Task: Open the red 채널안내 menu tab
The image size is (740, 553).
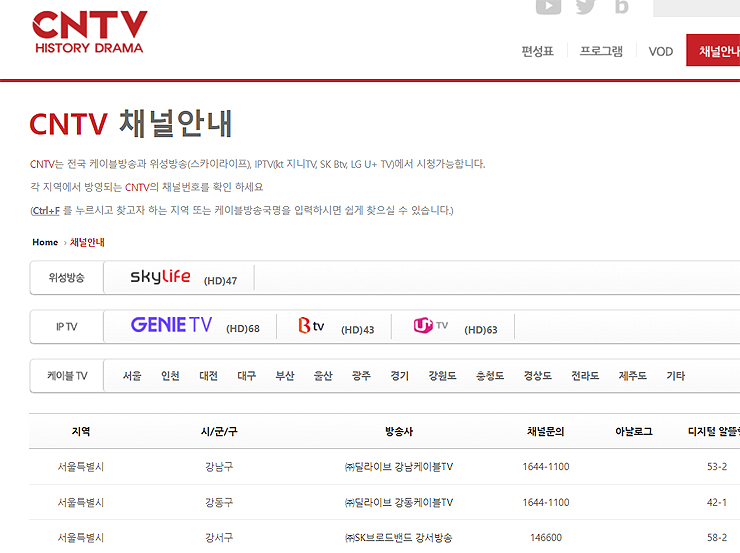Action: tap(713, 50)
